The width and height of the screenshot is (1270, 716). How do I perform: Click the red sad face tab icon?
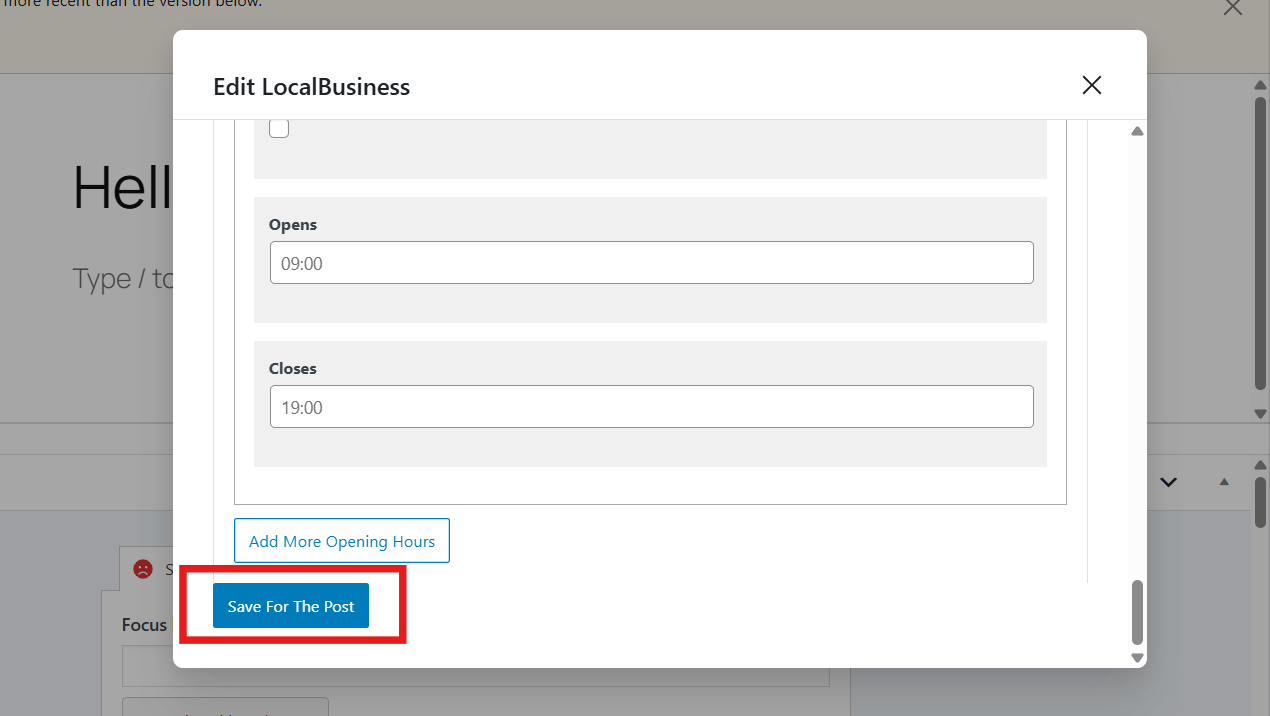pyautogui.click(x=143, y=569)
